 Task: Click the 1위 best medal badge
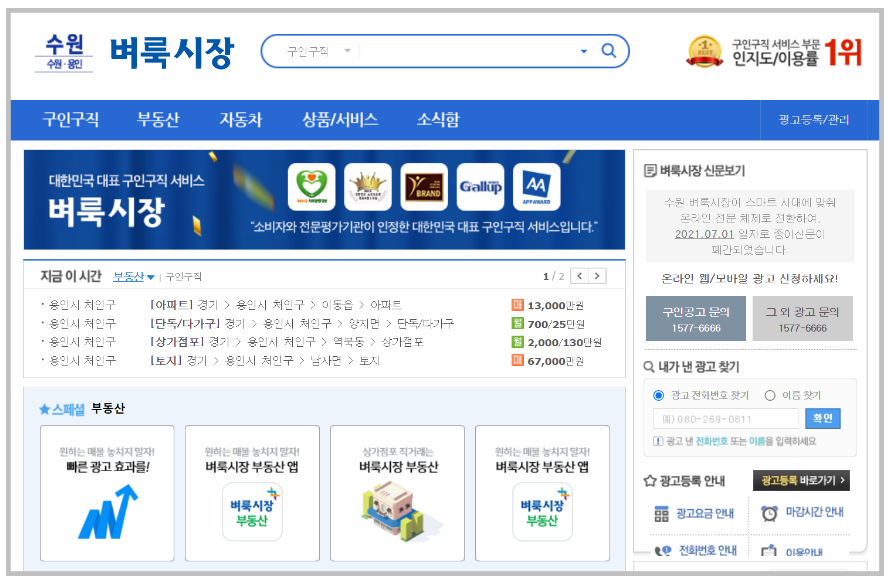coord(704,51)
